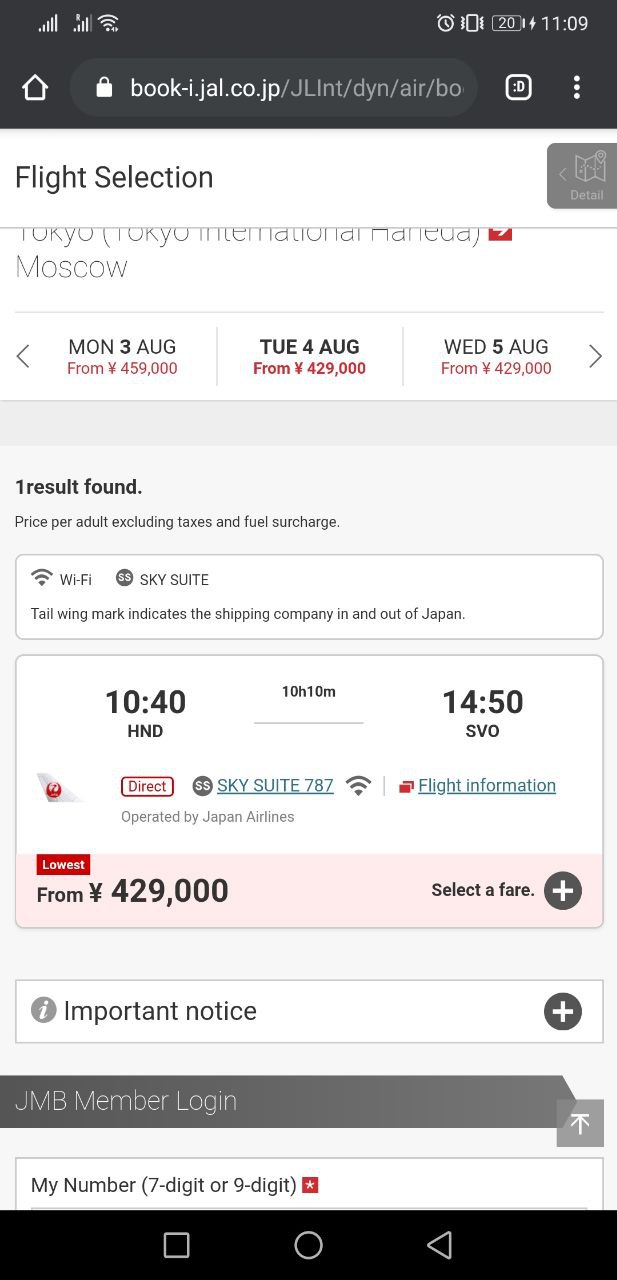
Task: Tap the Android back navigation button
Action: [x=439, y=1245]
